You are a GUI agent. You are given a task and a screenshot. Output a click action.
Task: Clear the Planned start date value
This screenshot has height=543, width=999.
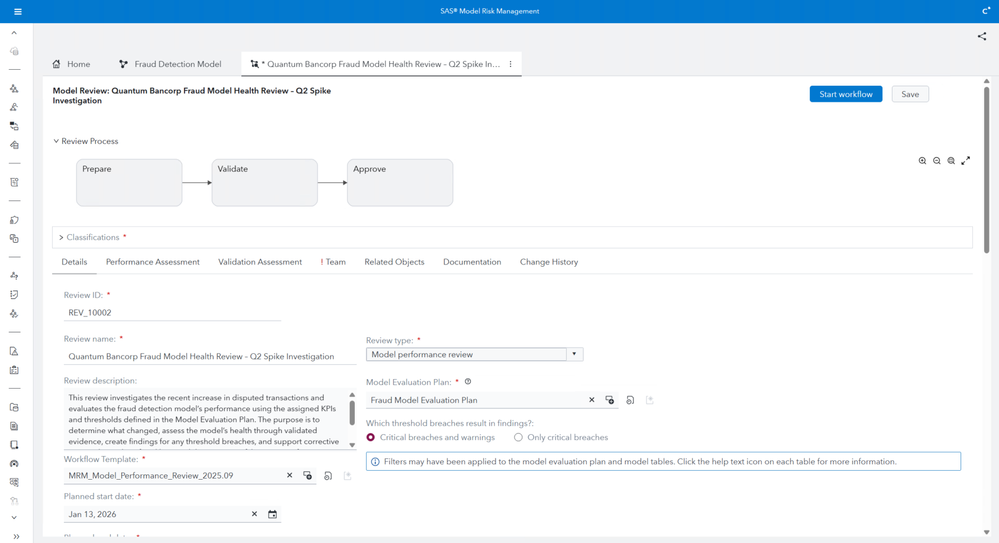tap(254, 514)
